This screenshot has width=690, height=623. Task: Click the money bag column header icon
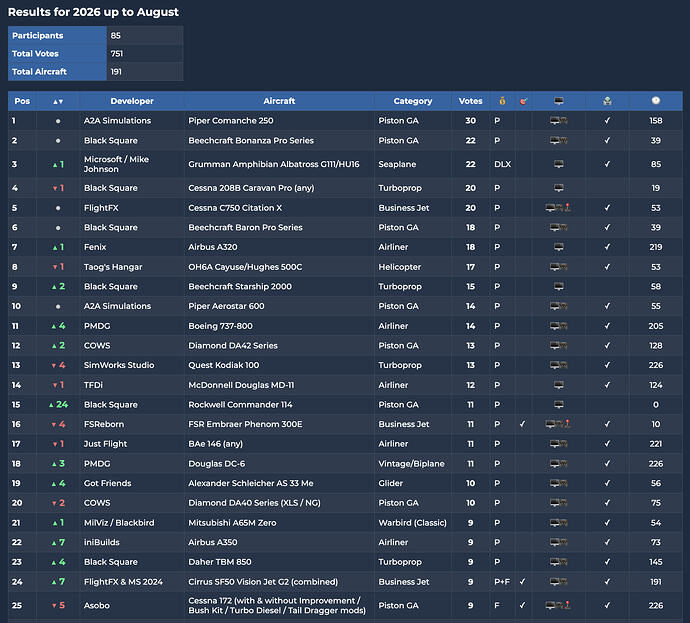coord(502,101)
